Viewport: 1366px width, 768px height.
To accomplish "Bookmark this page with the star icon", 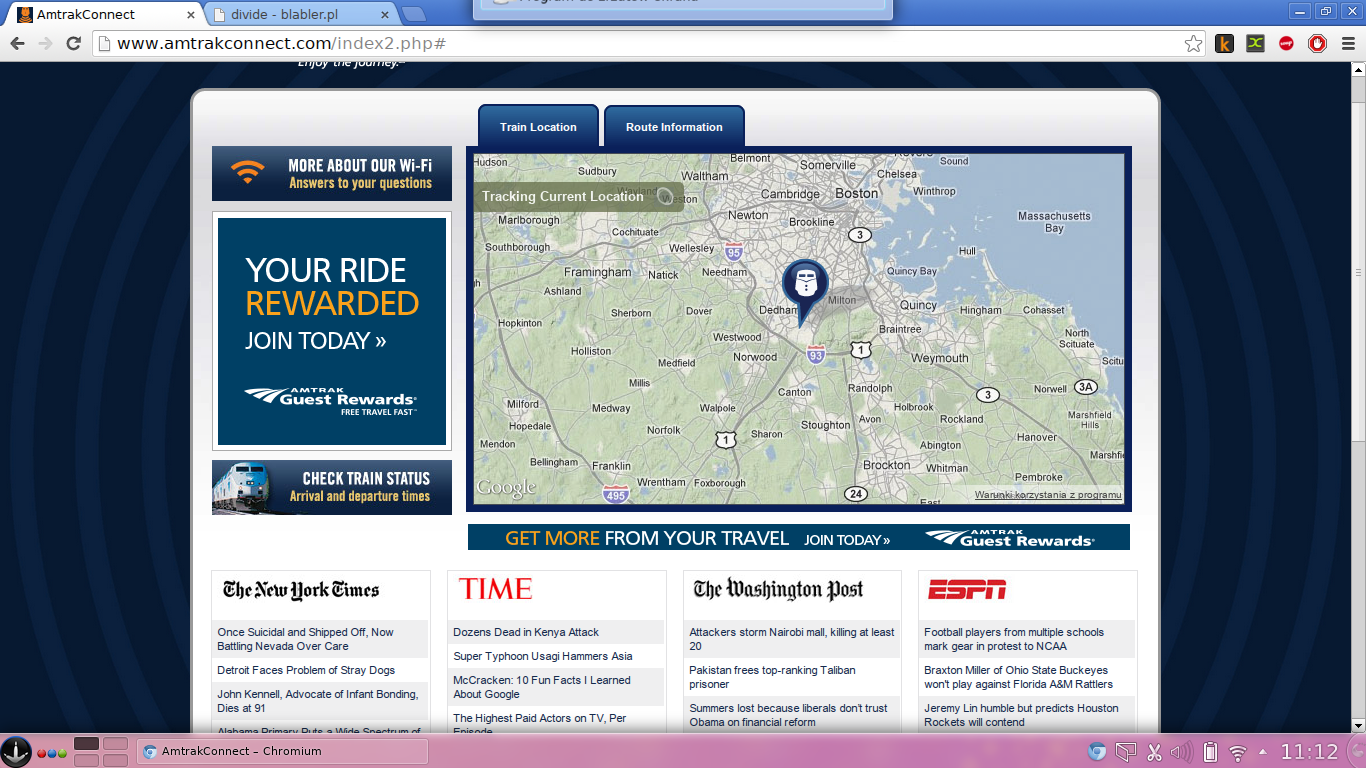I will 1193,43.
